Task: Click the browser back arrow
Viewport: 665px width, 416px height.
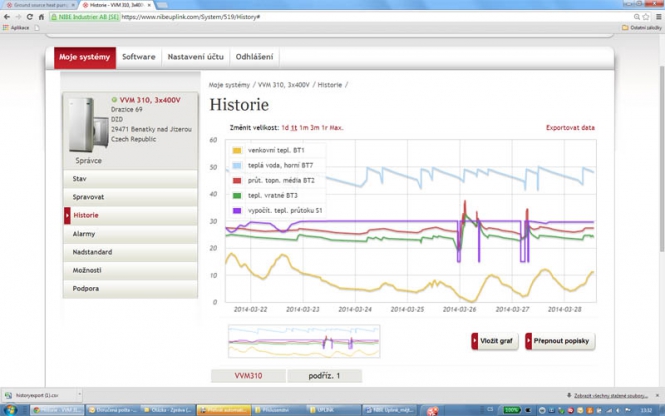Action: [7, 17]
